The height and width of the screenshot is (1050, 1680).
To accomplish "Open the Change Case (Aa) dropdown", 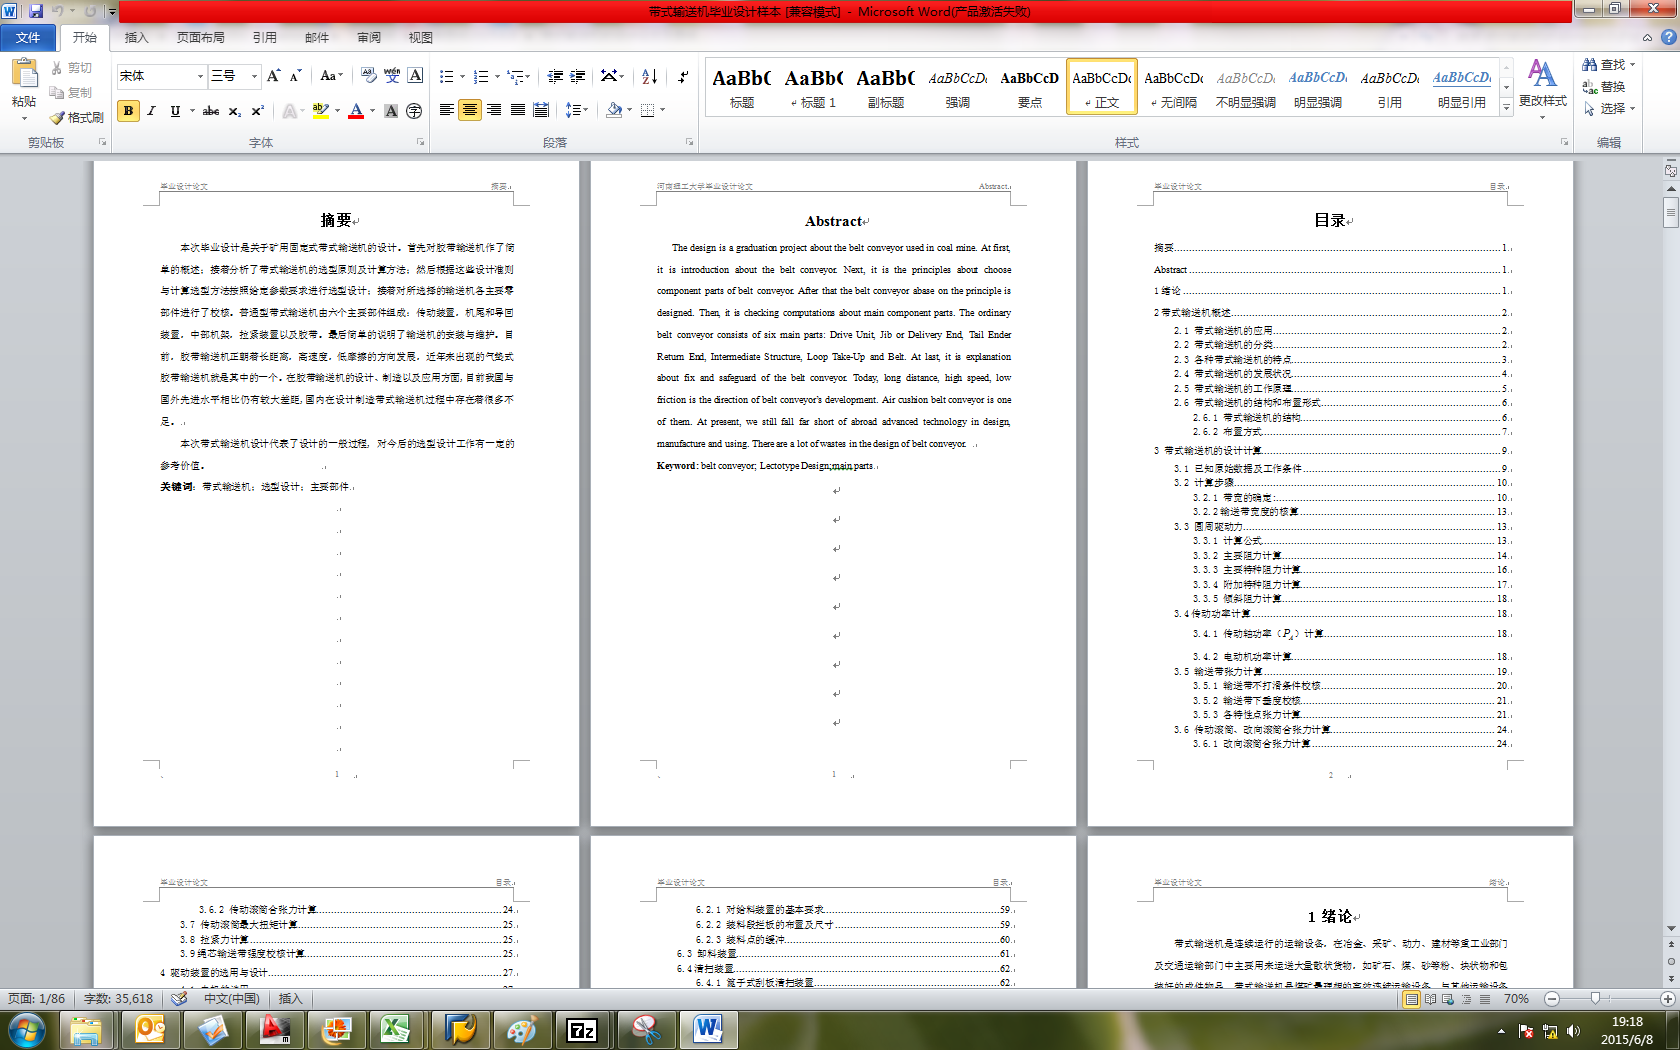I will point(331,76).
